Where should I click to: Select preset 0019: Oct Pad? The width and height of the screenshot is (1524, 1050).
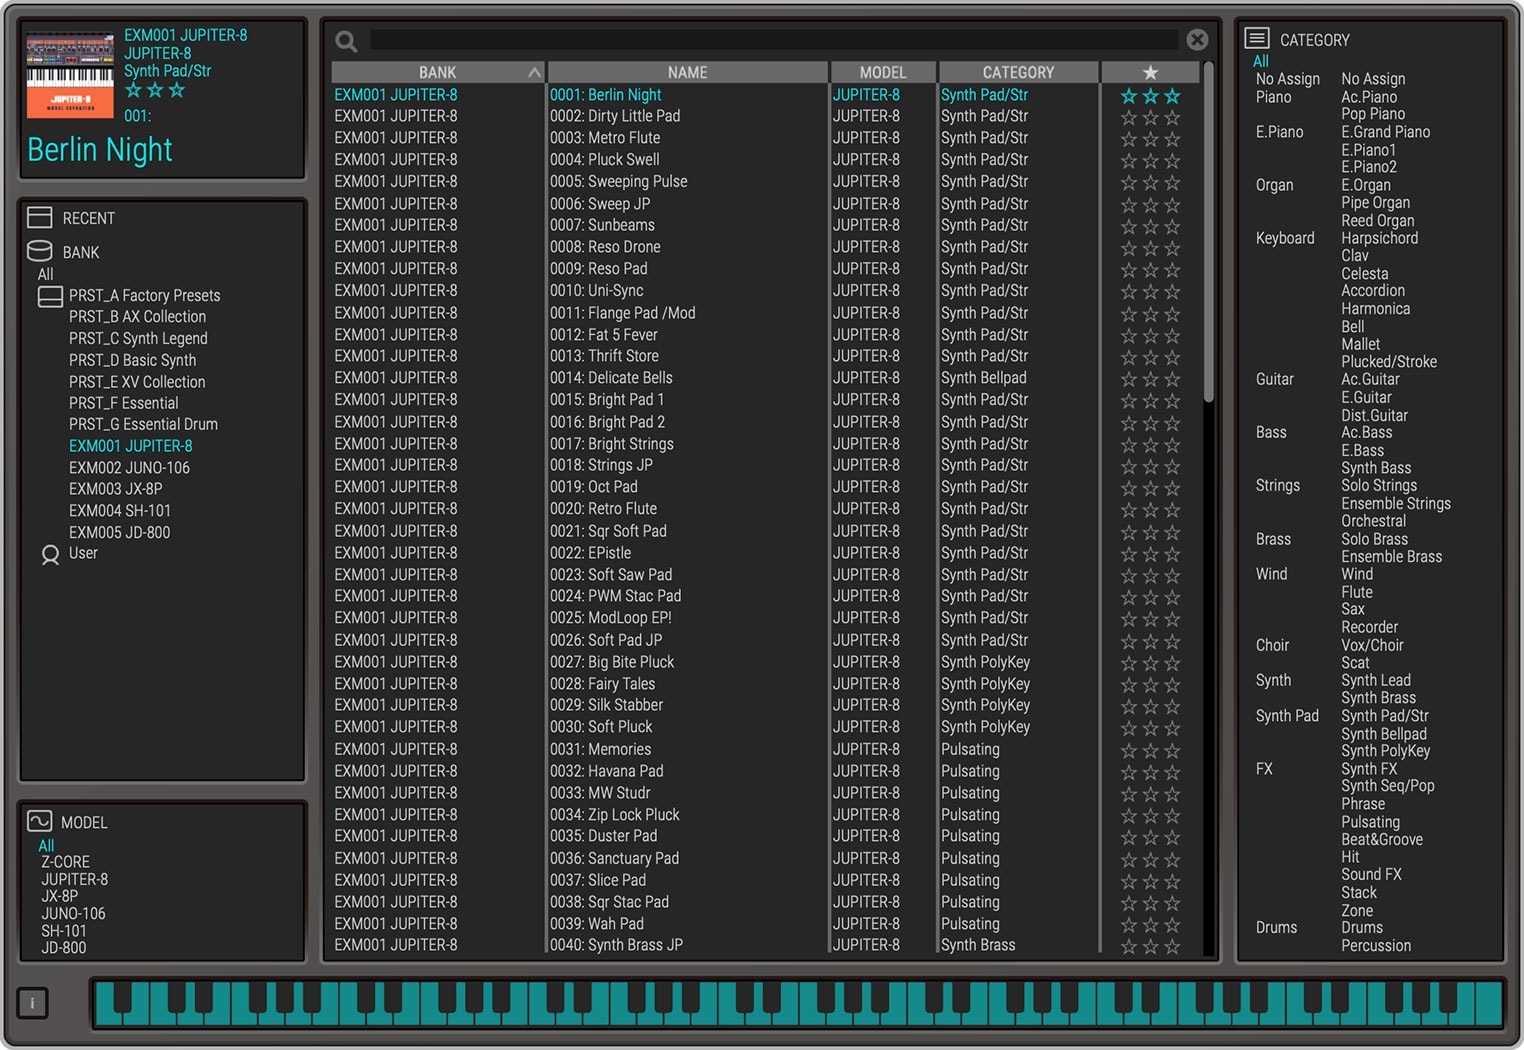pos(593,486)
